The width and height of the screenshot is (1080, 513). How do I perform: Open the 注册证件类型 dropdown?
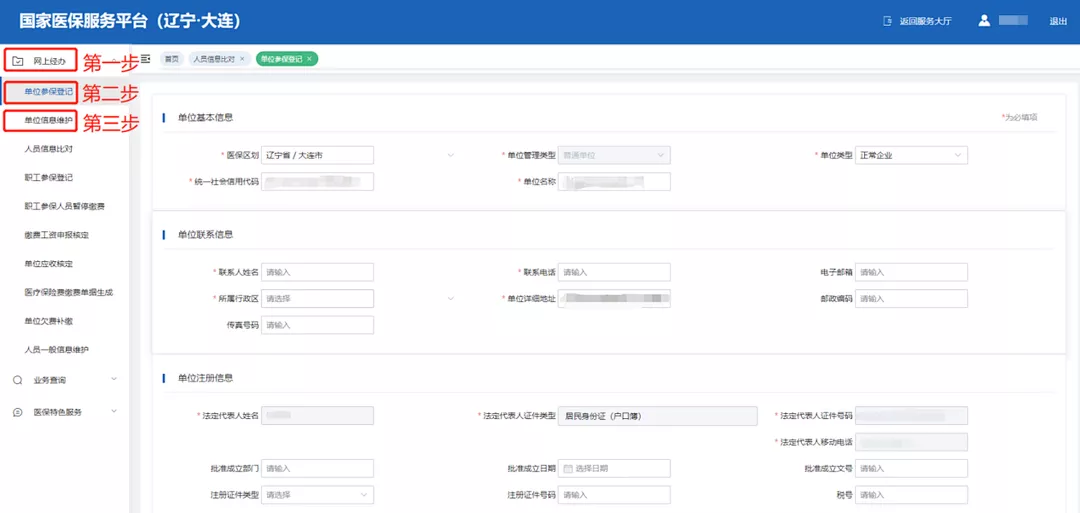pyautogui.click(x=362, y=494)
